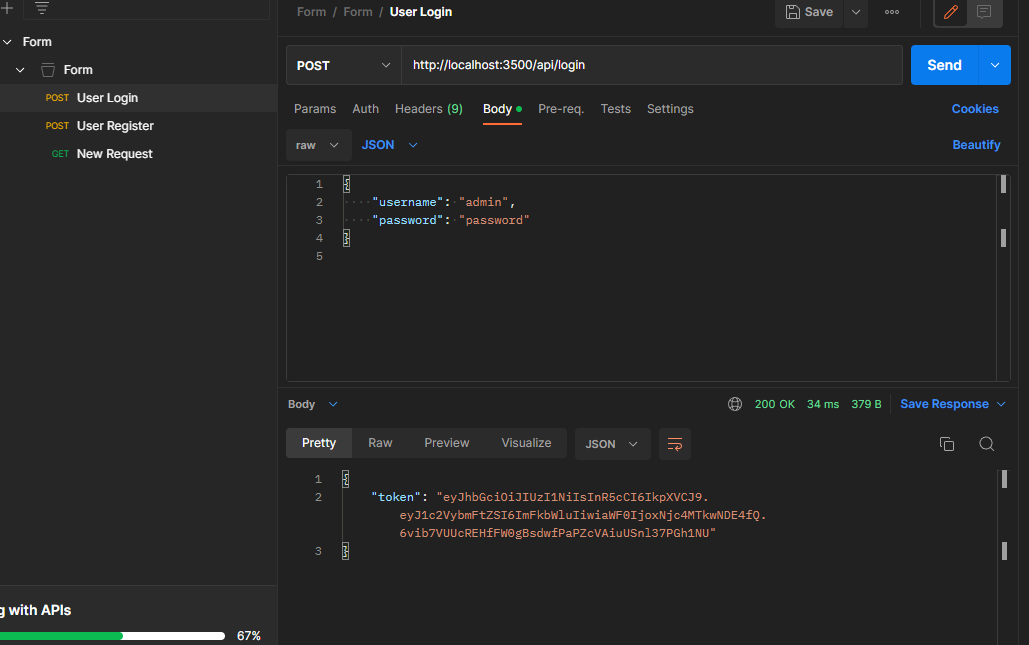Click the response body scrollbar
This screenshot has width=1029, height=645.
coord(1004,556)
